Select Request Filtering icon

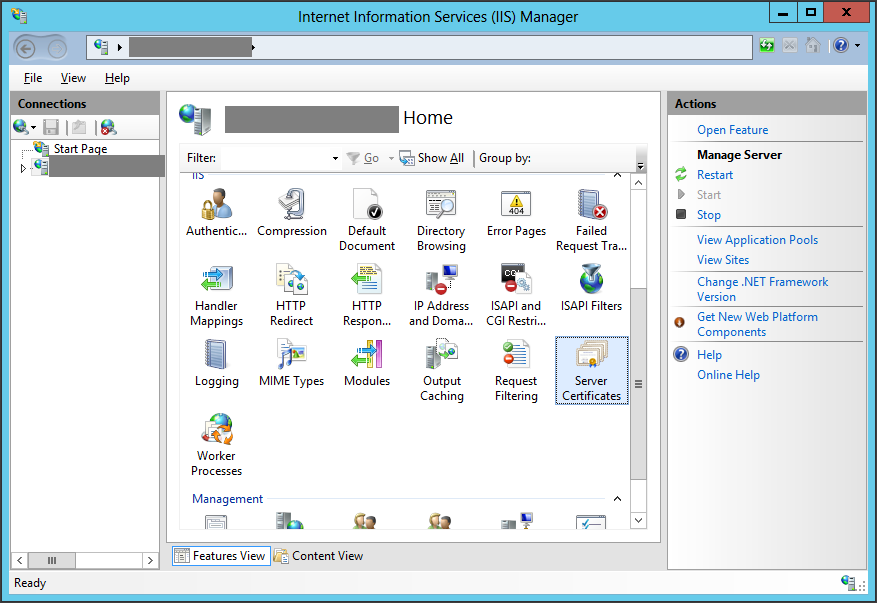[x=516, y=370]
